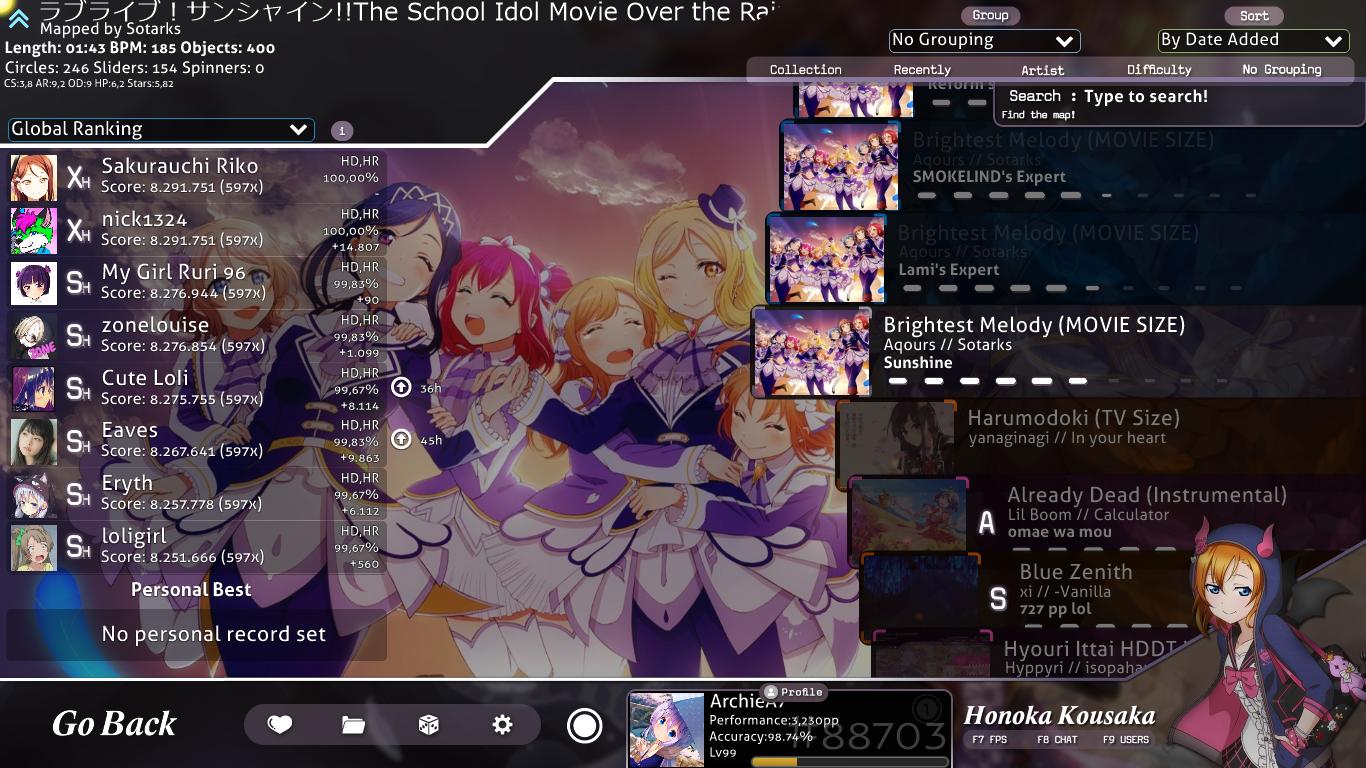Screen dimensions: 1366x768
Task: Click Sakurauchi Riko's avatar
Action: point(34,178)
